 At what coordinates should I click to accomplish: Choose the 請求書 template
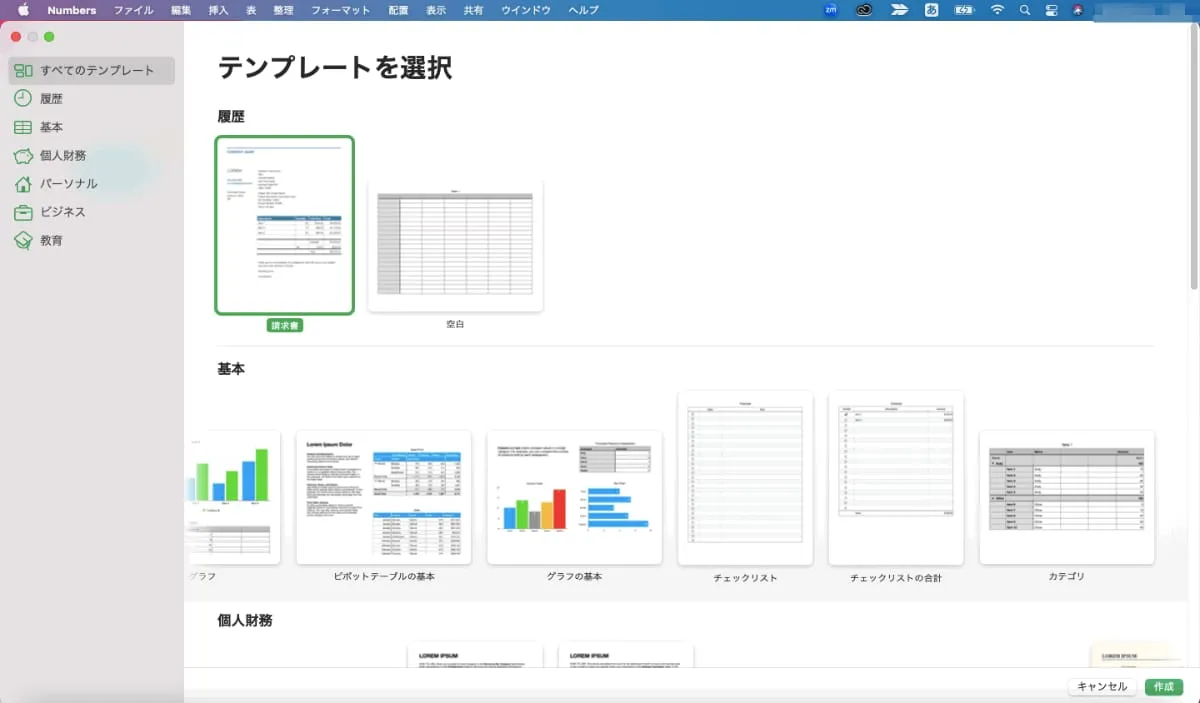[x=284, y=225]
